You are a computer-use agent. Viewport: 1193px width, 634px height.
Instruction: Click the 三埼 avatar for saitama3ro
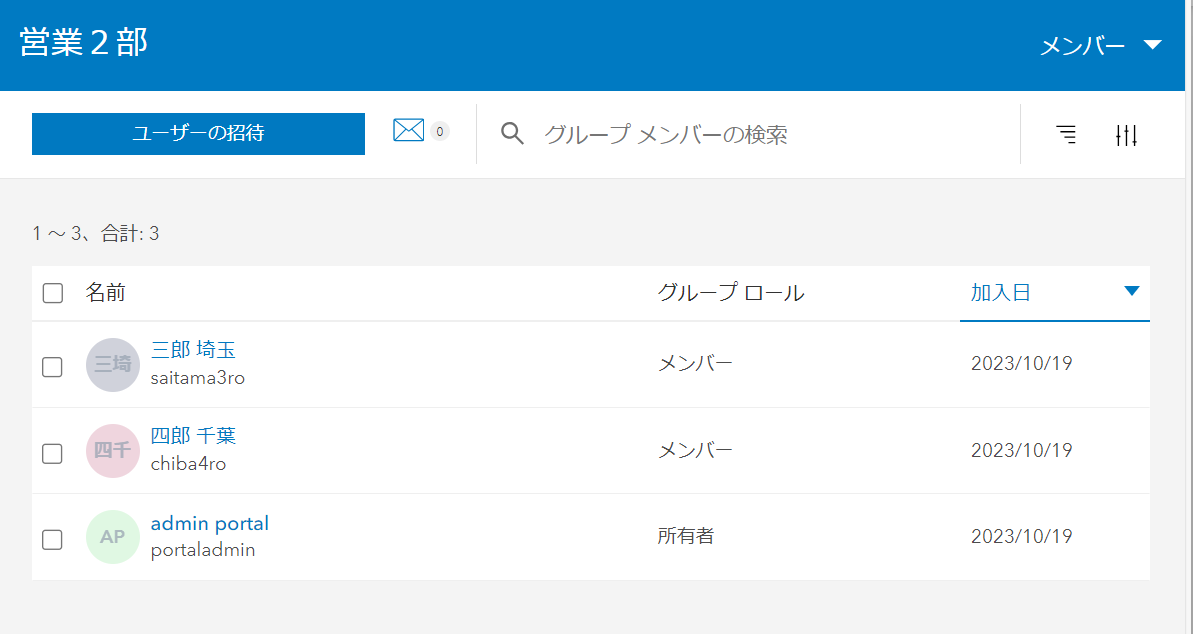pos(113,365)
